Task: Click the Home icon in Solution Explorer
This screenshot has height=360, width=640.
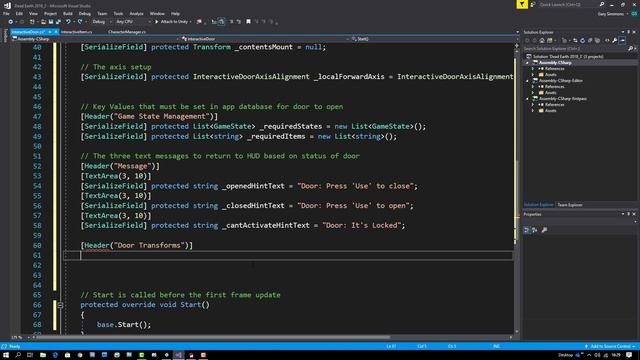Action: tap(542, 40)
